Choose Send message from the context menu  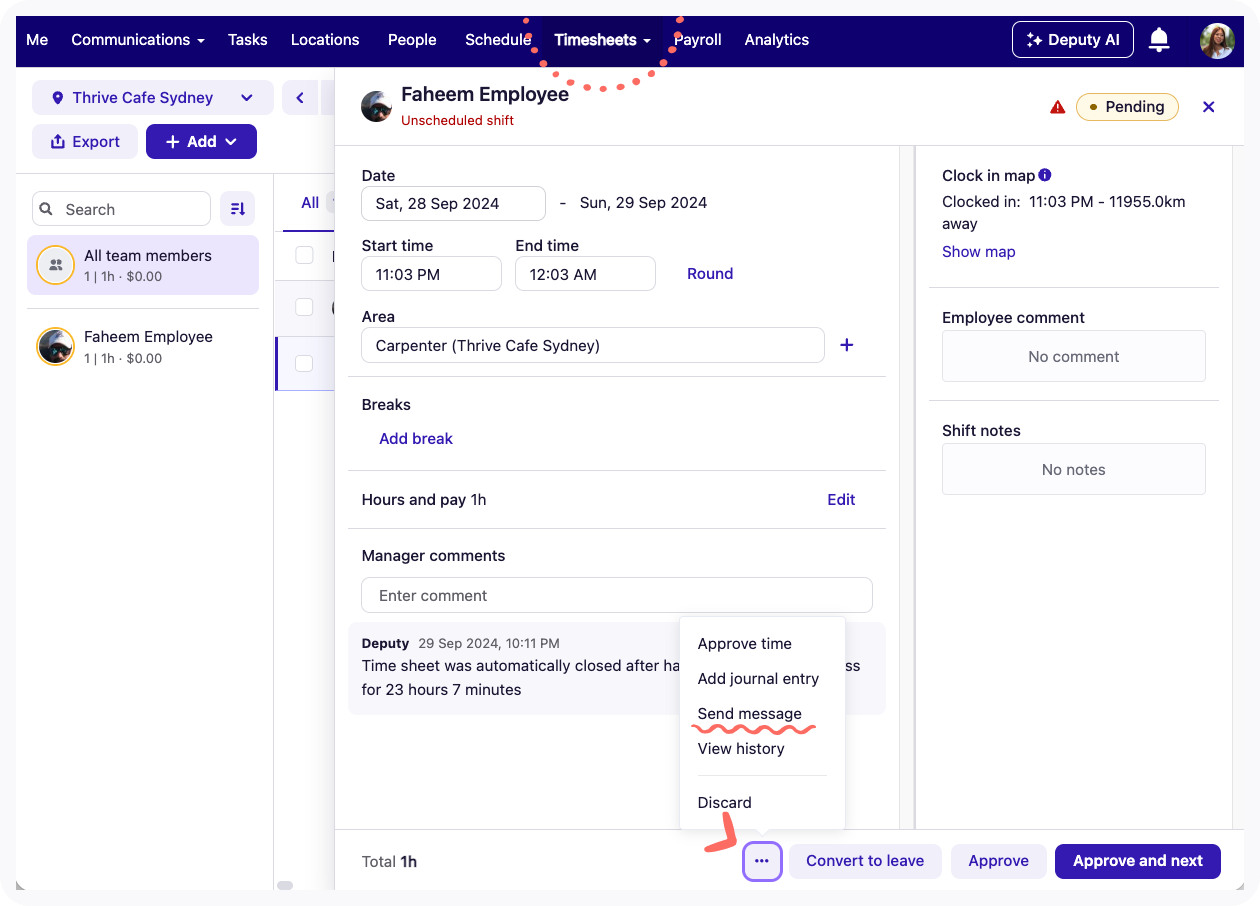click(x=749, y=713)
